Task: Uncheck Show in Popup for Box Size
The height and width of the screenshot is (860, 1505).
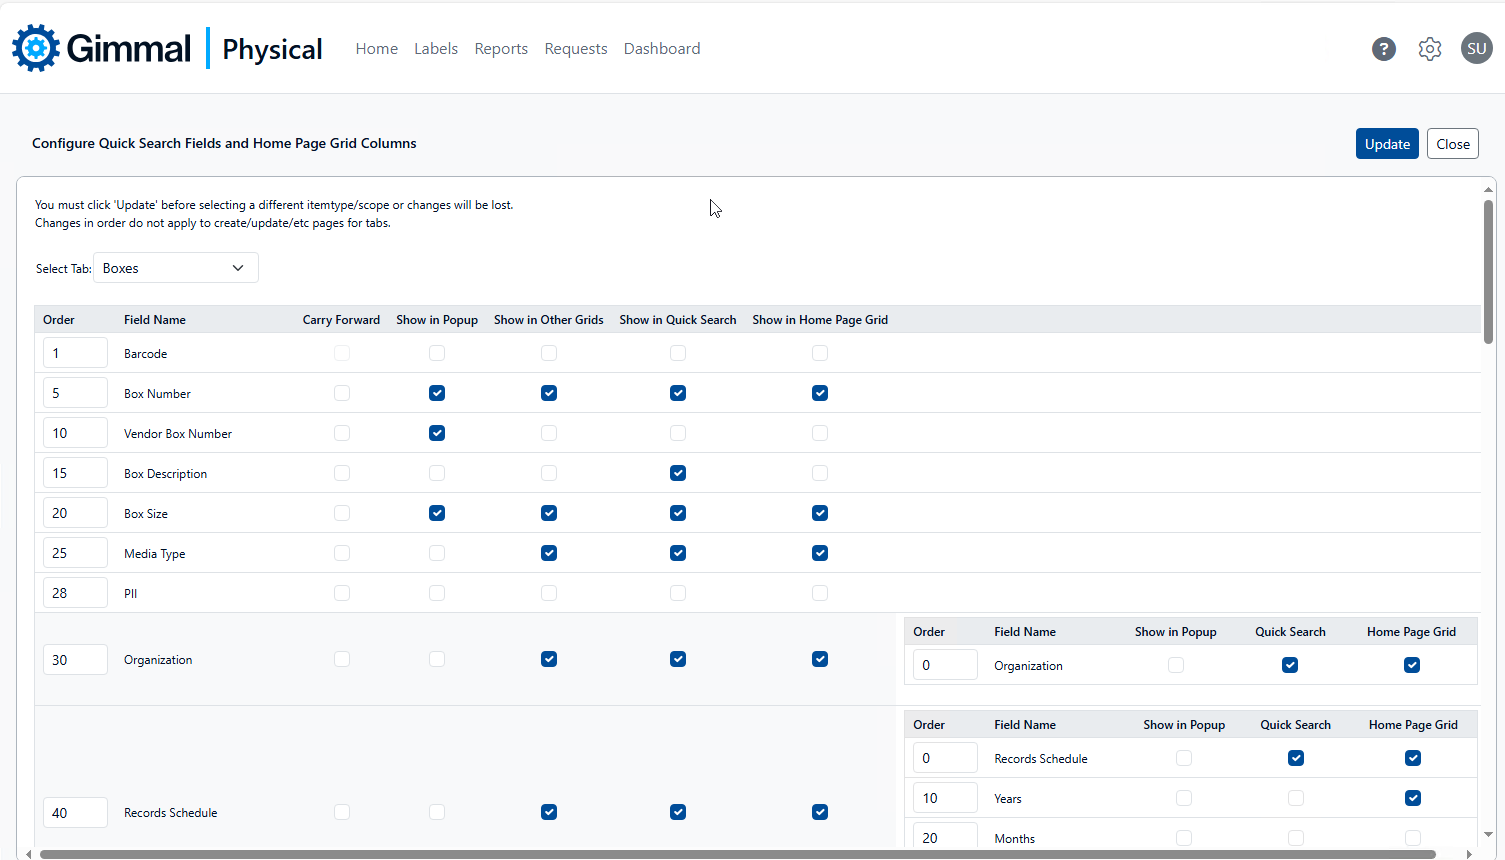Action: 437,513
